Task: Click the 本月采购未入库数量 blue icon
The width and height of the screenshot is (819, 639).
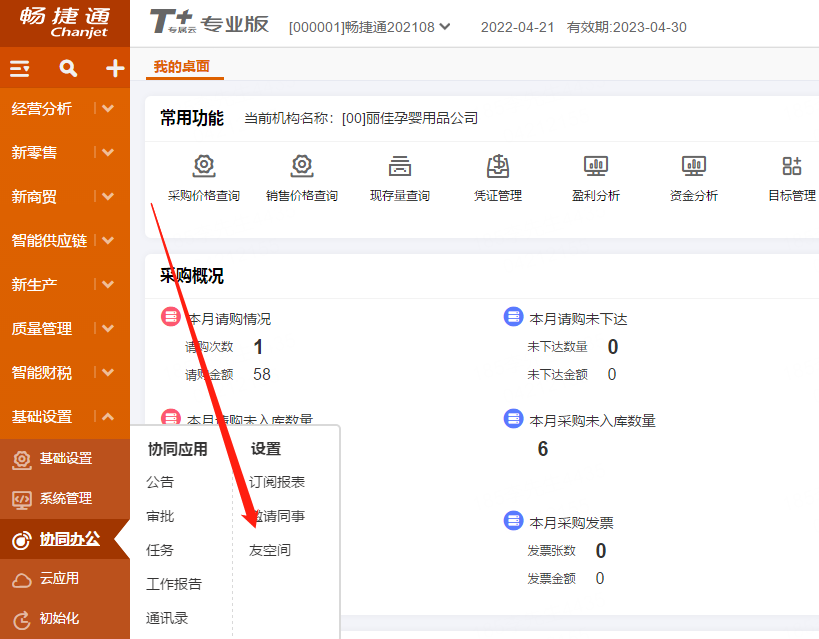Action: [513, 419]
